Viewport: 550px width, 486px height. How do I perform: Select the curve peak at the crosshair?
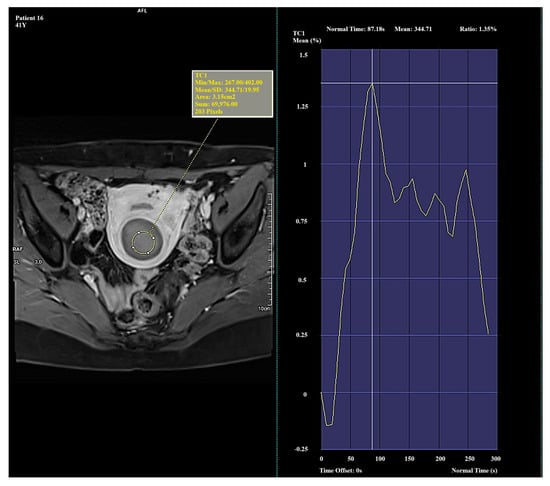point(372,83)
